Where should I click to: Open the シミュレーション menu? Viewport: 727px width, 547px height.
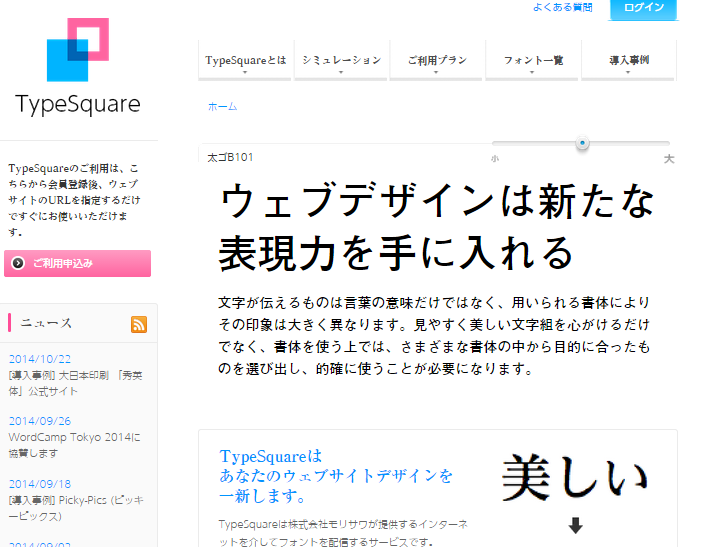pos(341,60)
